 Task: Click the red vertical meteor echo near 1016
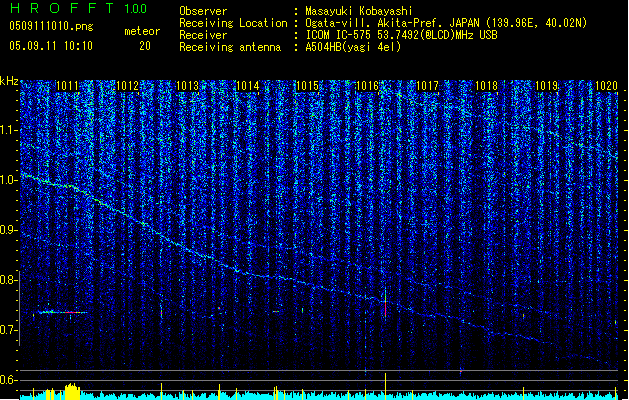pos(386,306)
